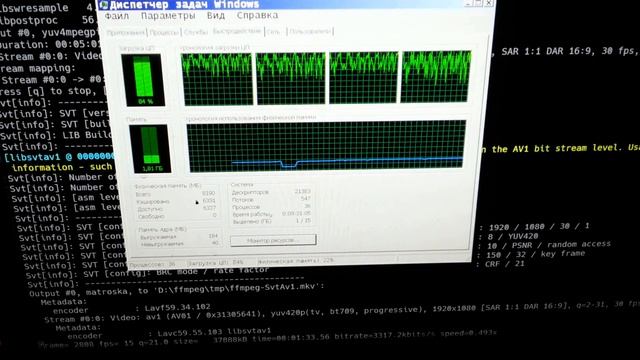Click terminal value 10 / PSNR / random access
Image resolution: width=640 pixels, height=360 pixels.
click(x=549, y=245)
